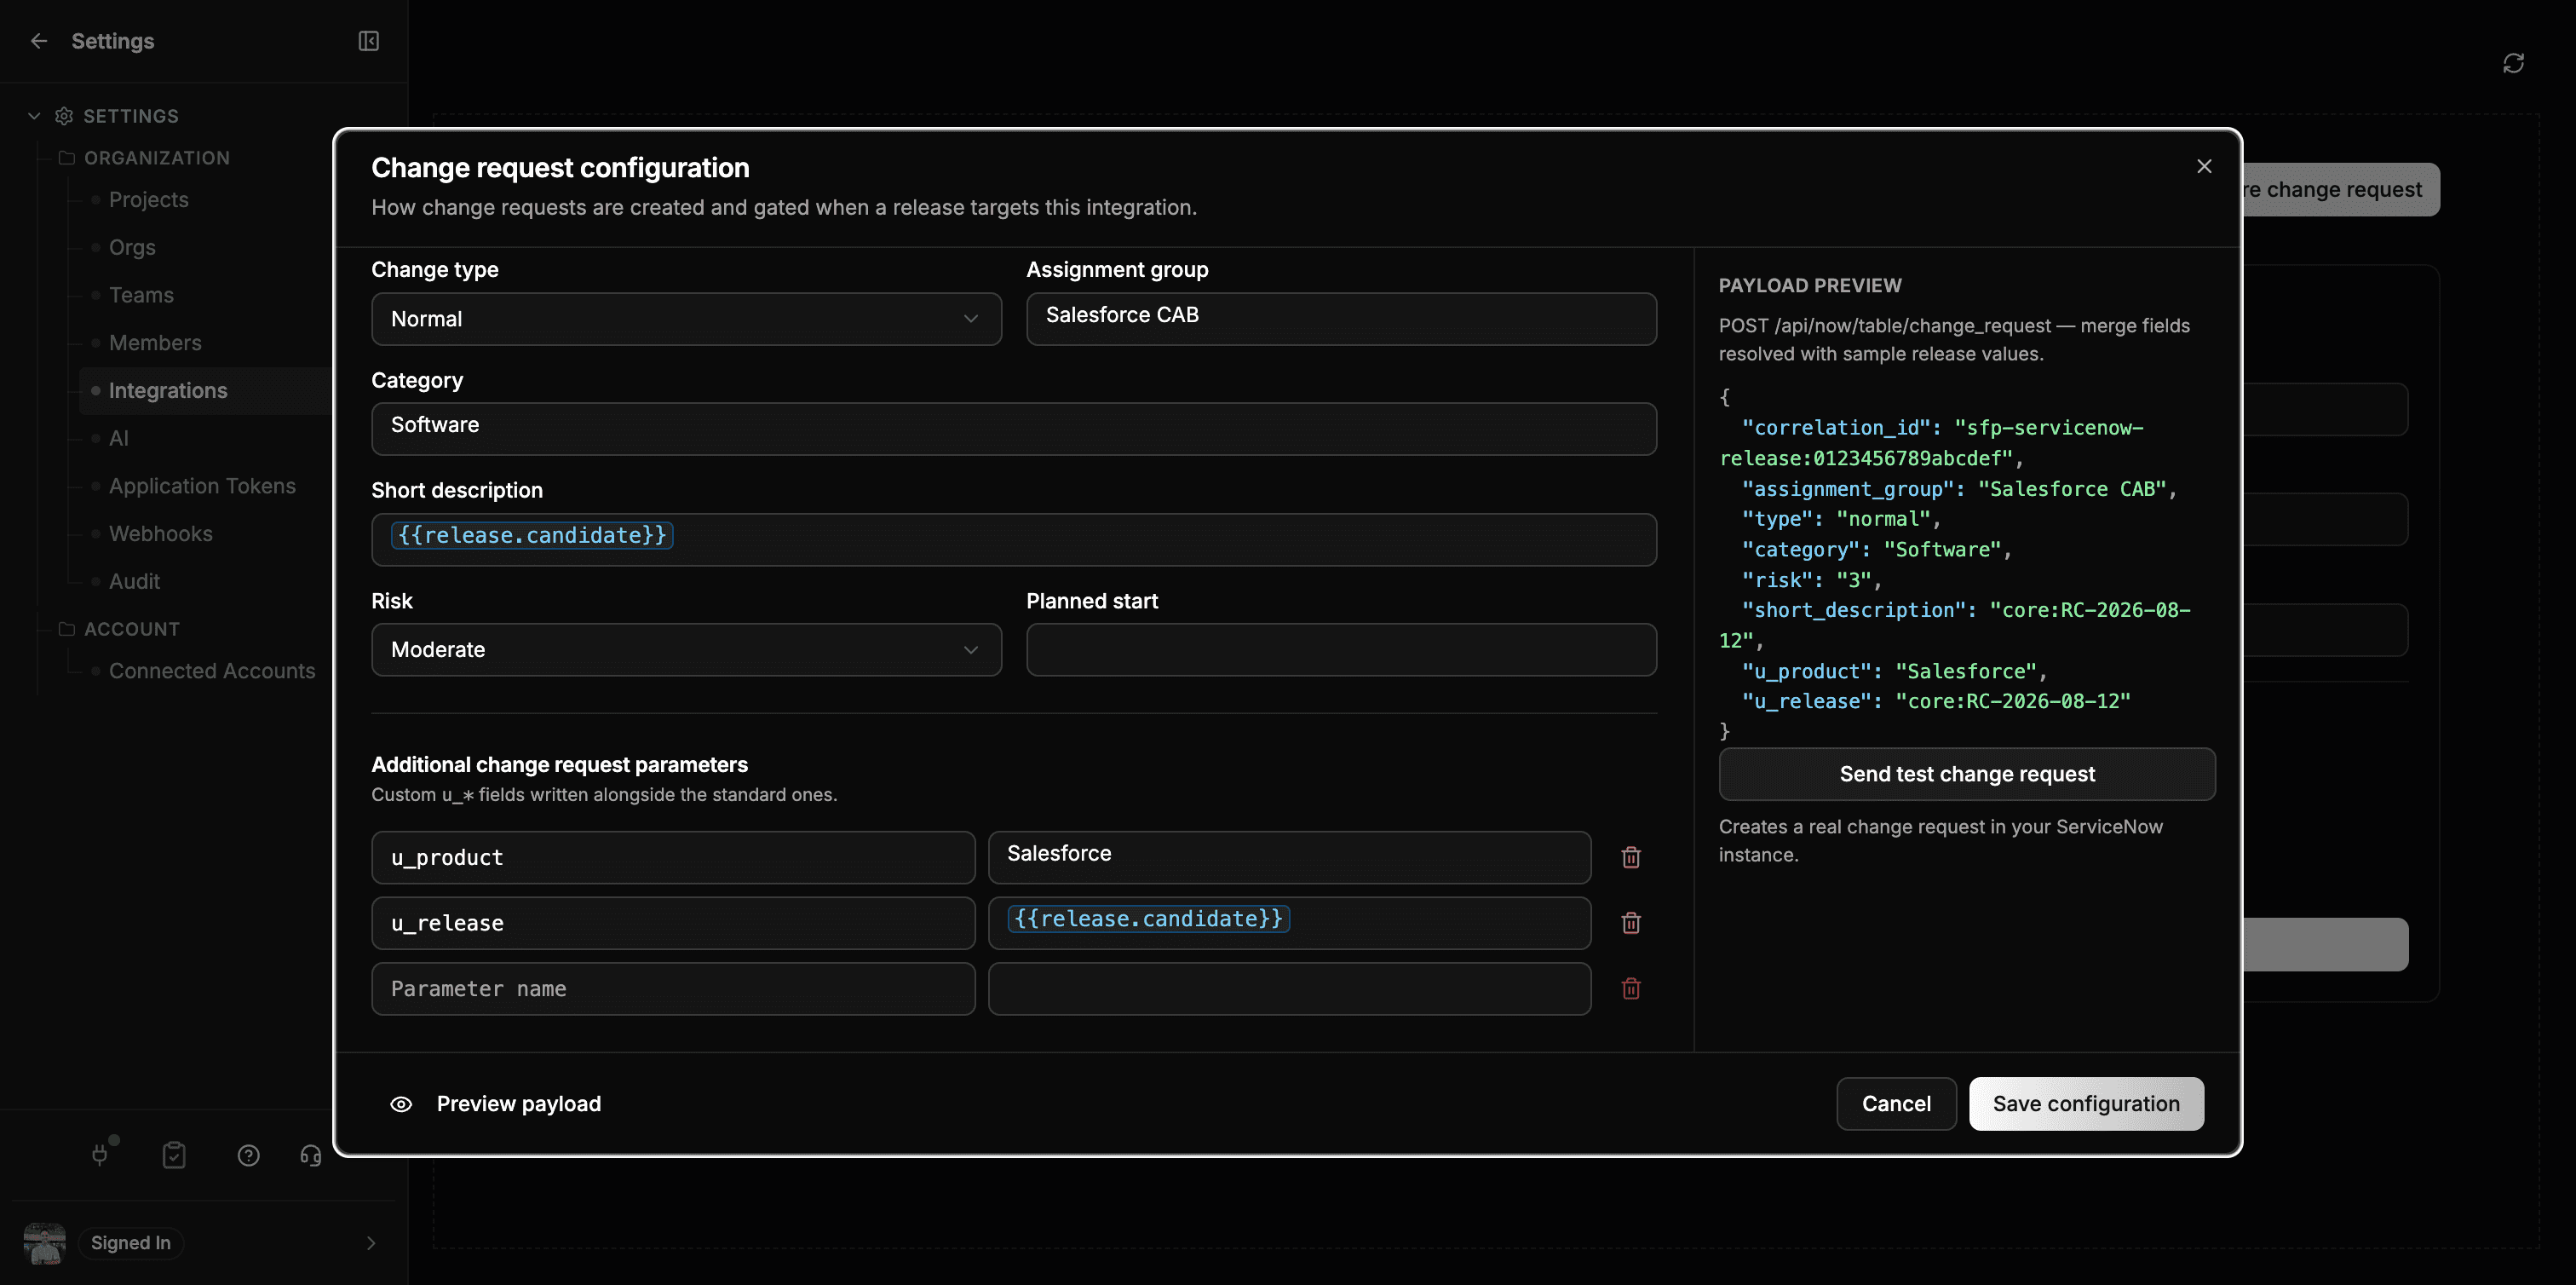Collapse the sidebar panel icon

[368, 41]
